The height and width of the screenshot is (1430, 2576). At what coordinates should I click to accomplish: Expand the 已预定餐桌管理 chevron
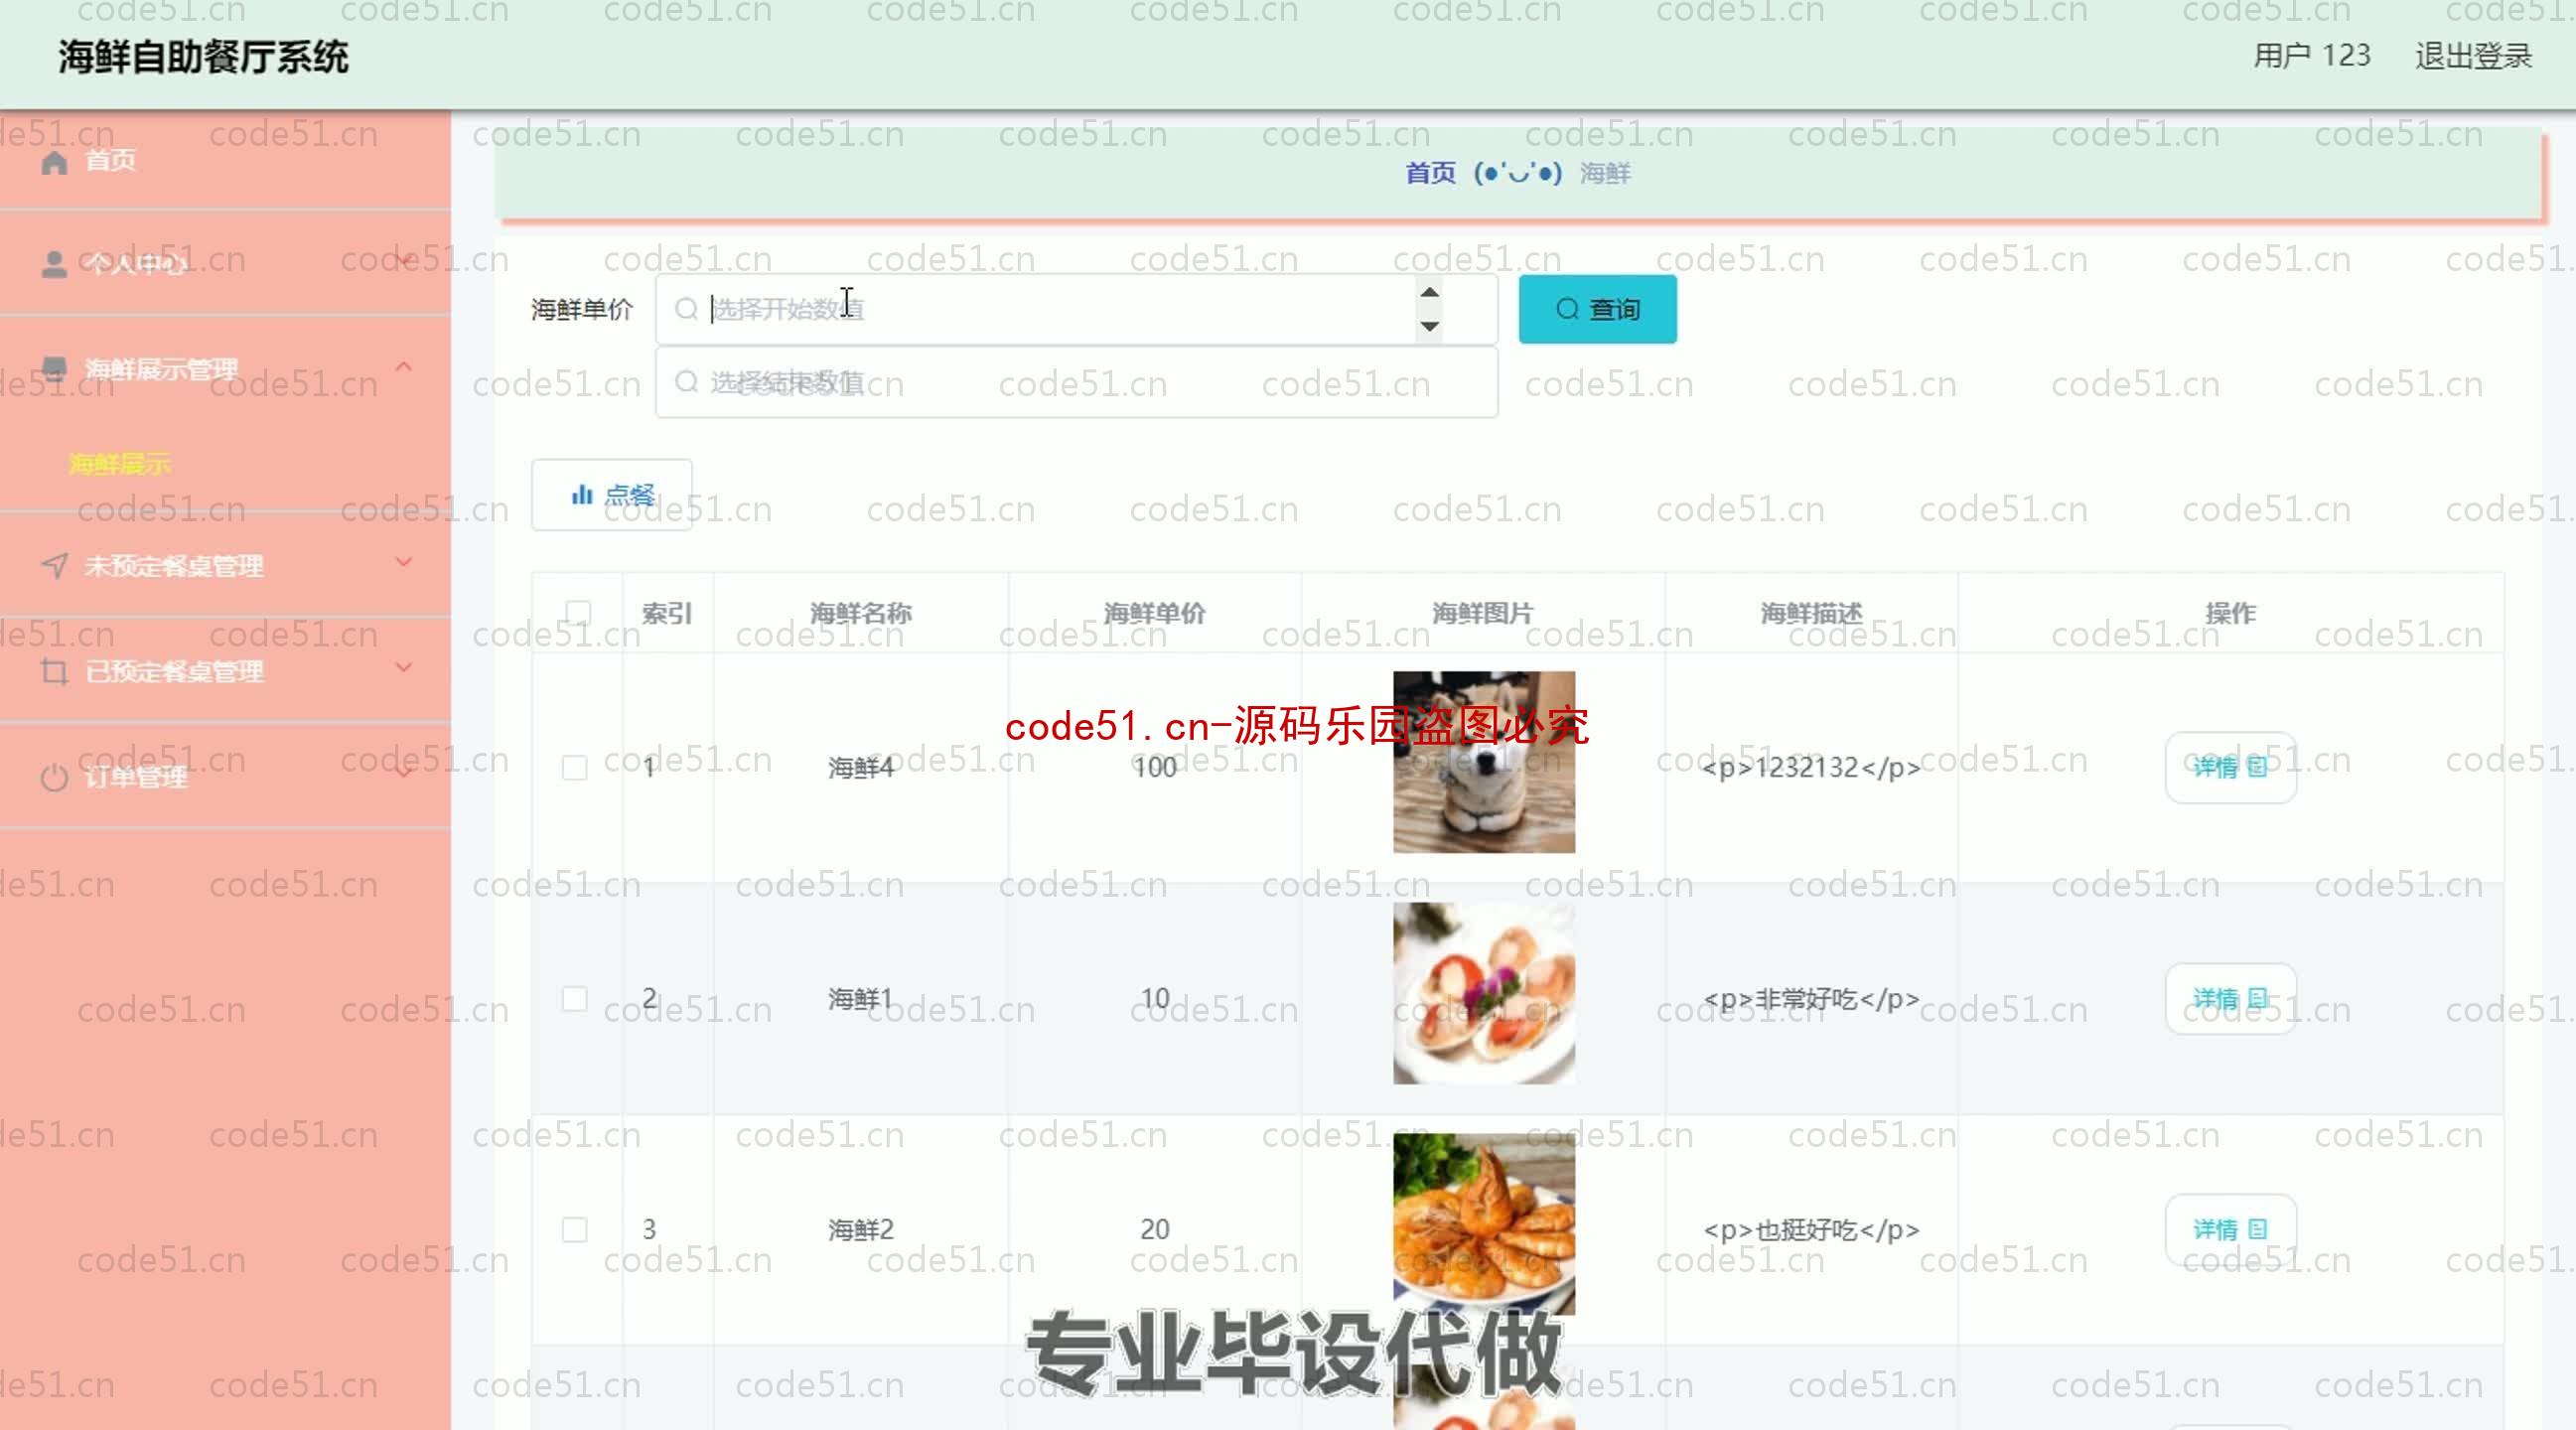404,667
